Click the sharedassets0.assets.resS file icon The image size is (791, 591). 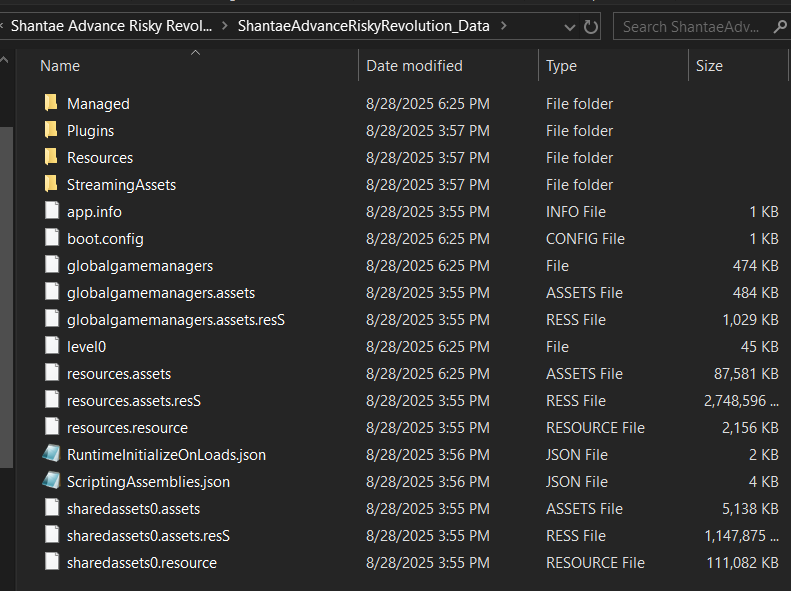click(x=52, y=535)
